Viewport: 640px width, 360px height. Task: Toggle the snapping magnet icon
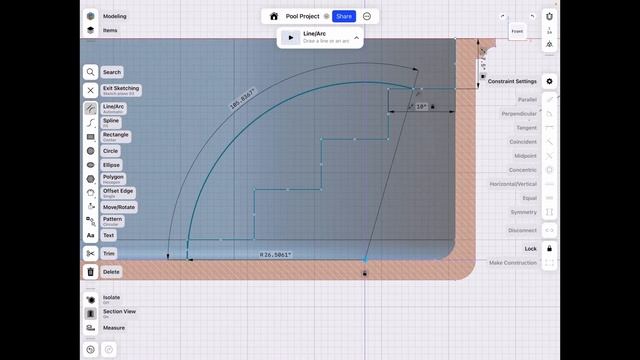click(x=549, y=16)
